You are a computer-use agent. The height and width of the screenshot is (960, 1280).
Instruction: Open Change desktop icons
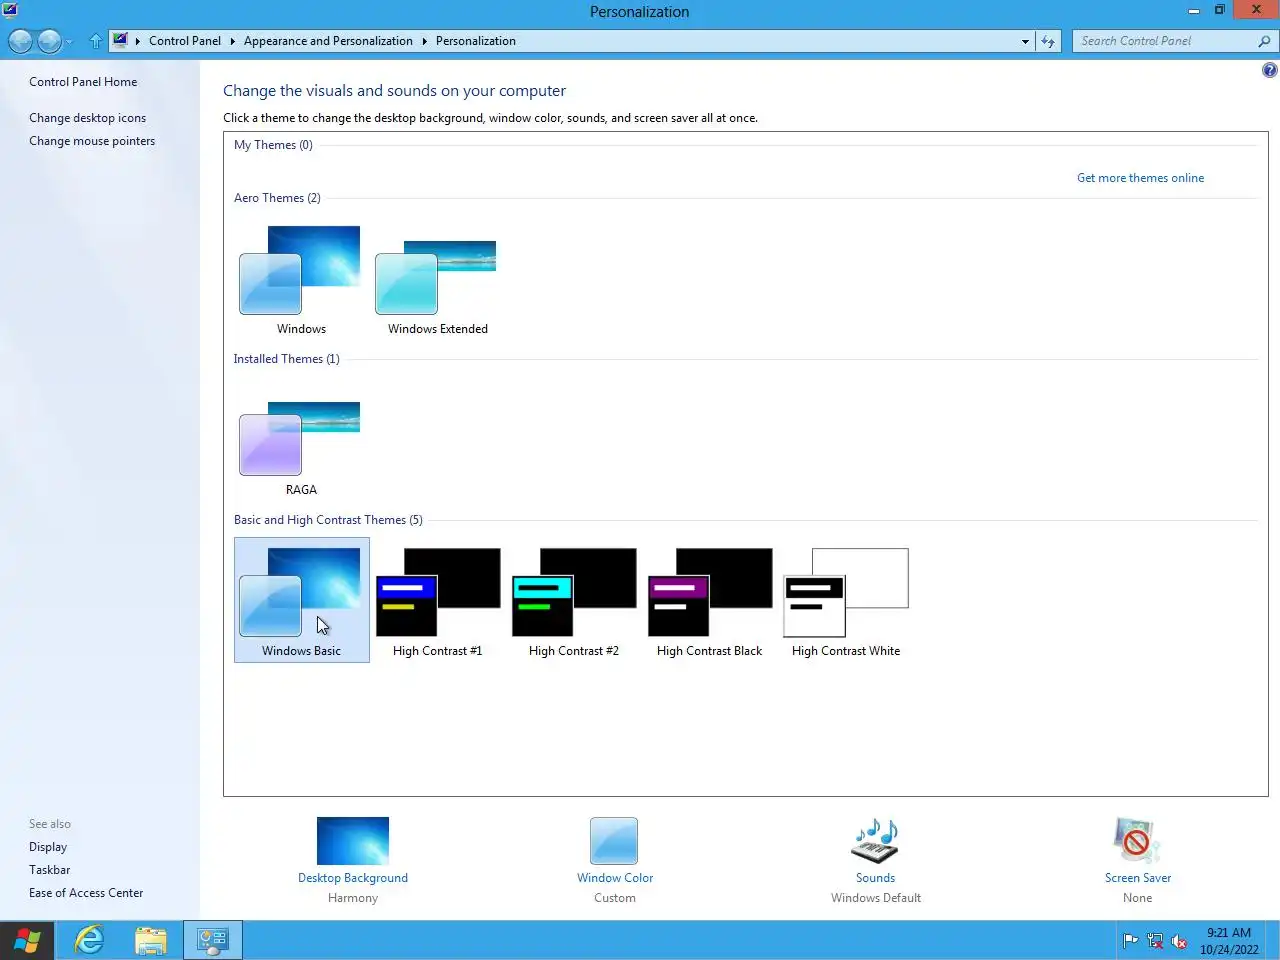pyautogui.click(x=87, y=118)
